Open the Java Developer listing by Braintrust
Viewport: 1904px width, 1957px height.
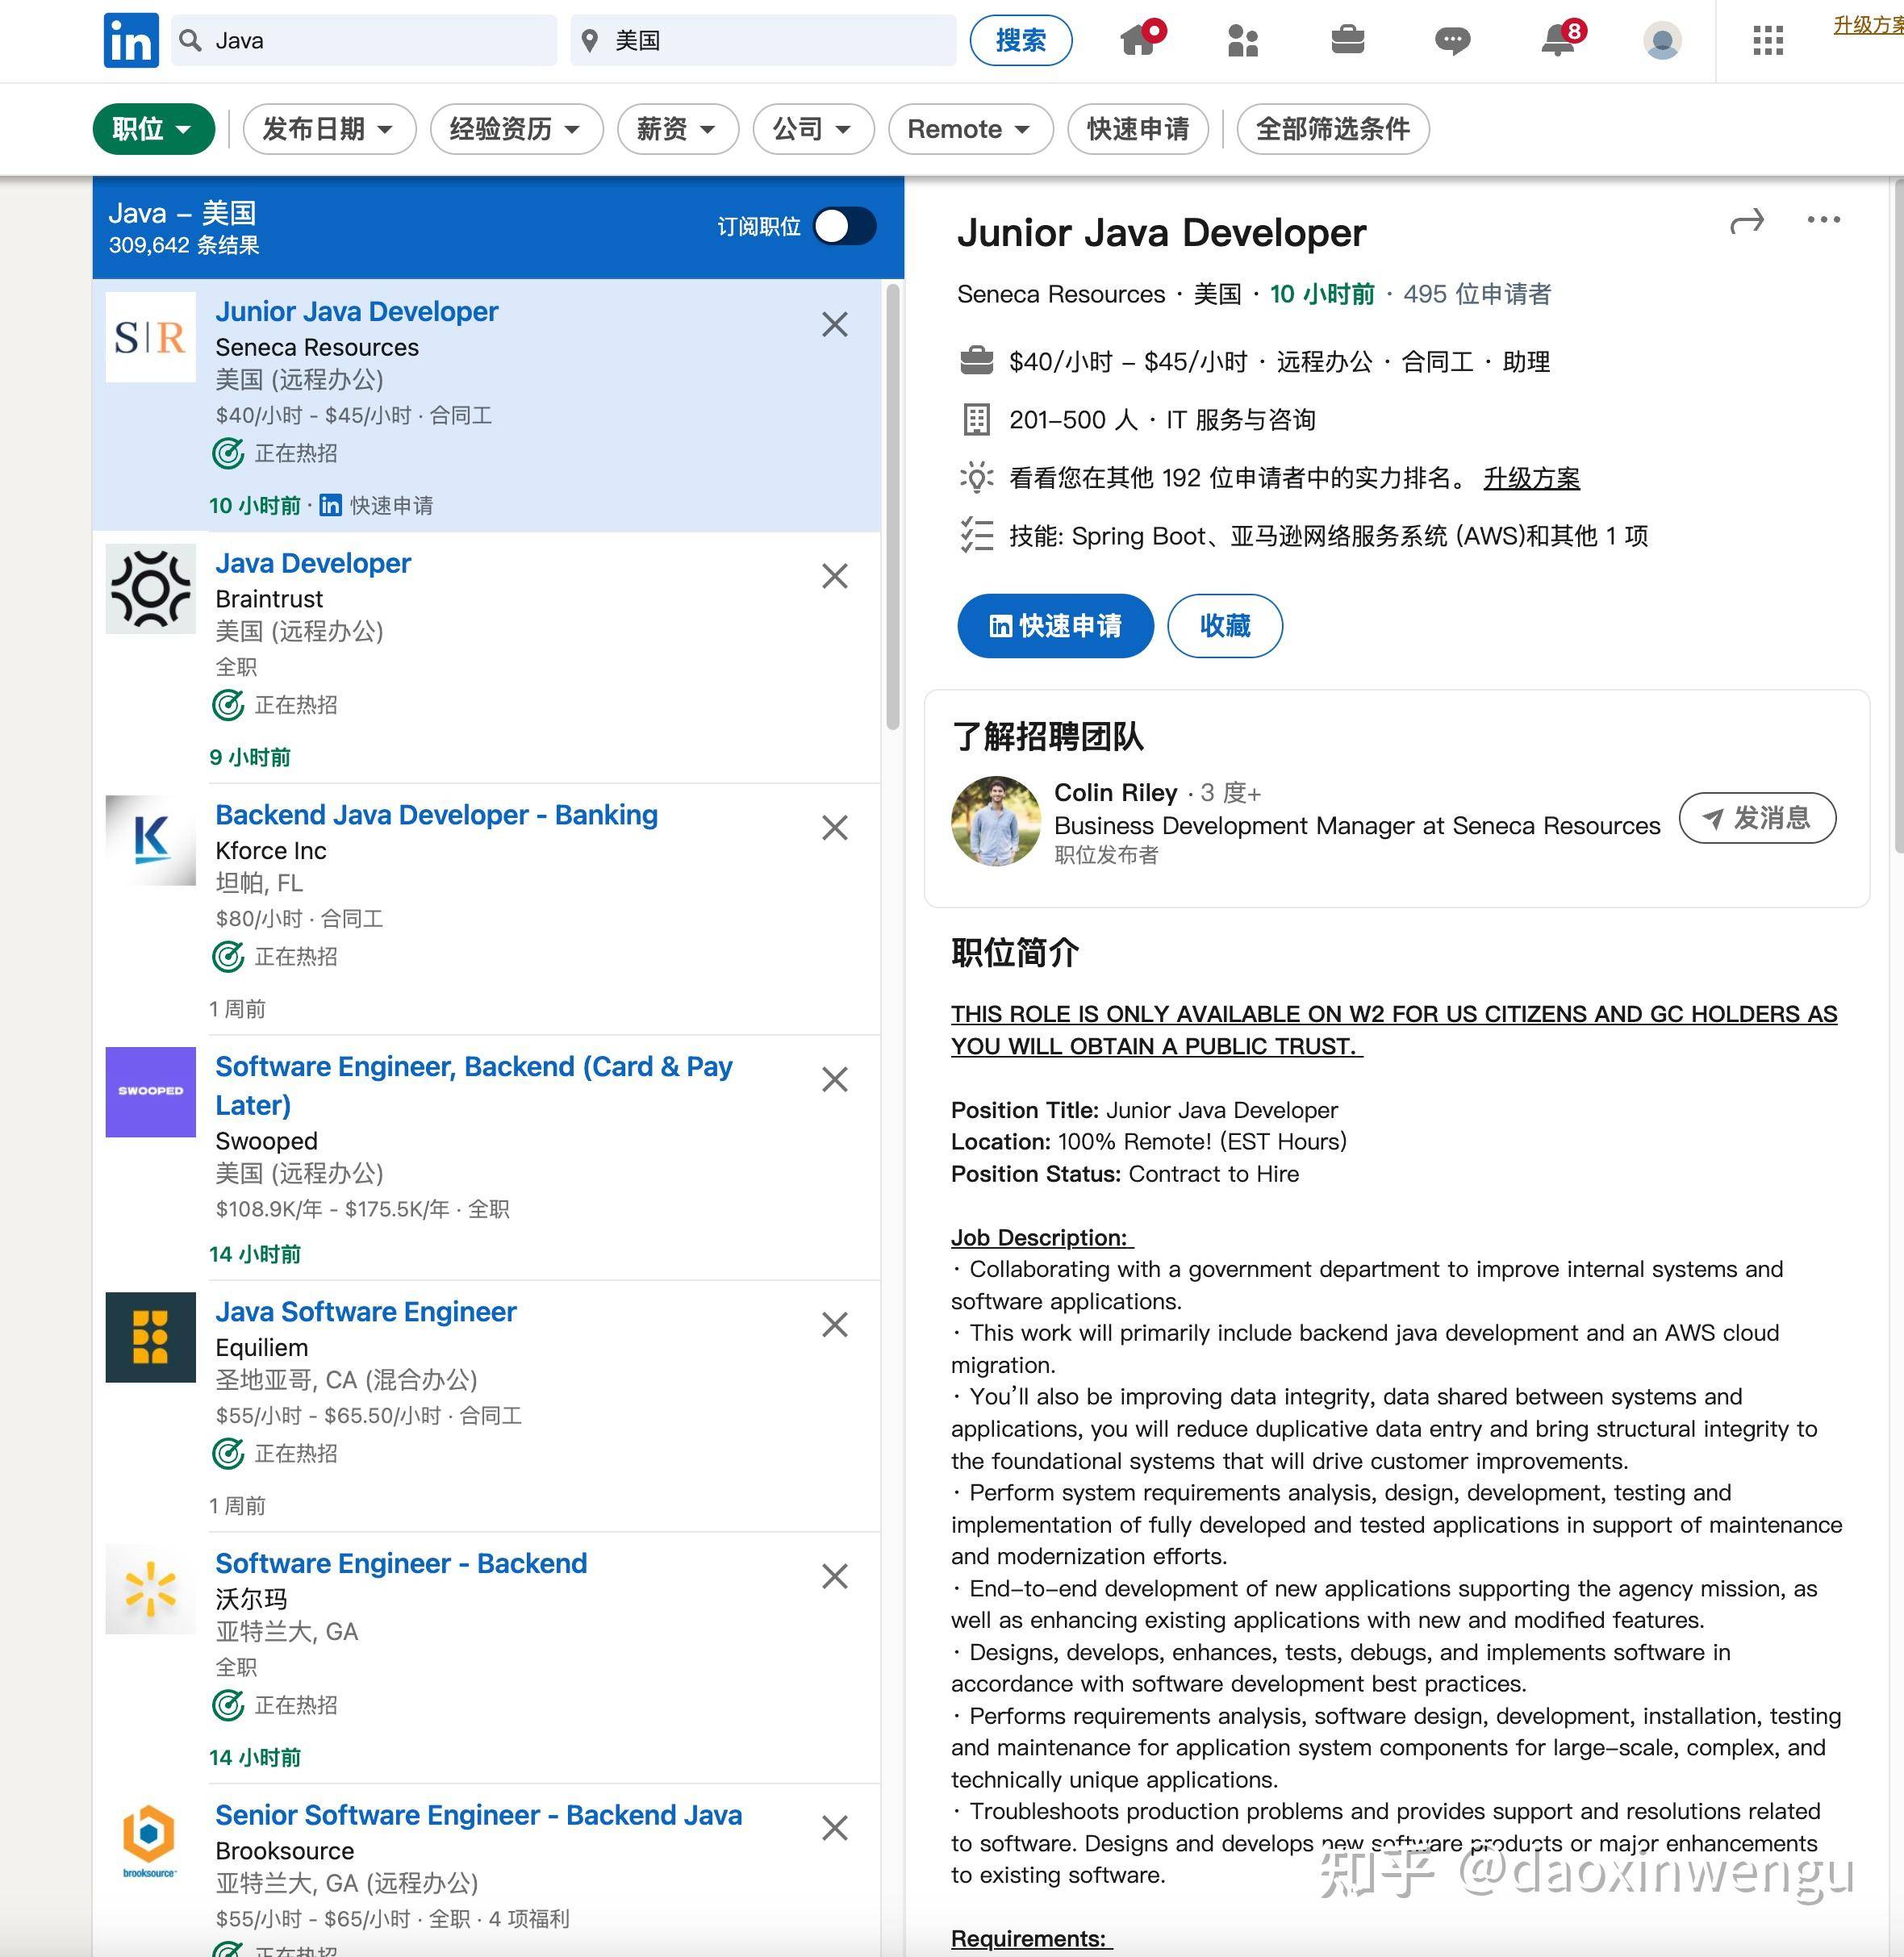tap(313, 563)
